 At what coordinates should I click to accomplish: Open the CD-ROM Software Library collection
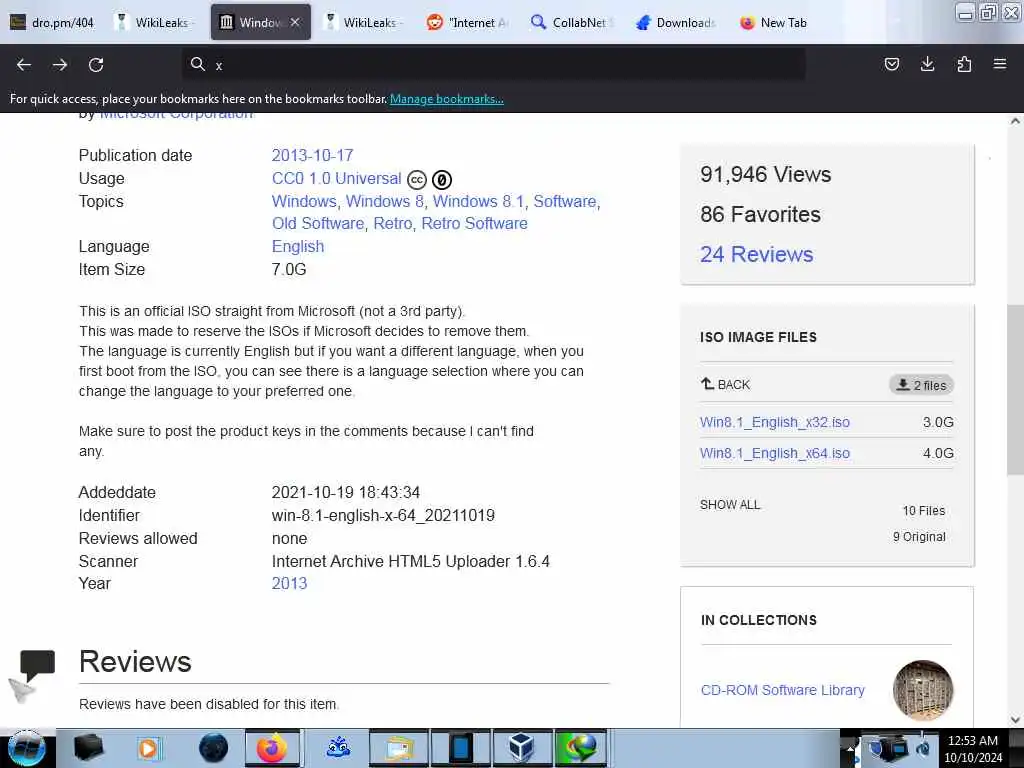click(x=782, y=690)
